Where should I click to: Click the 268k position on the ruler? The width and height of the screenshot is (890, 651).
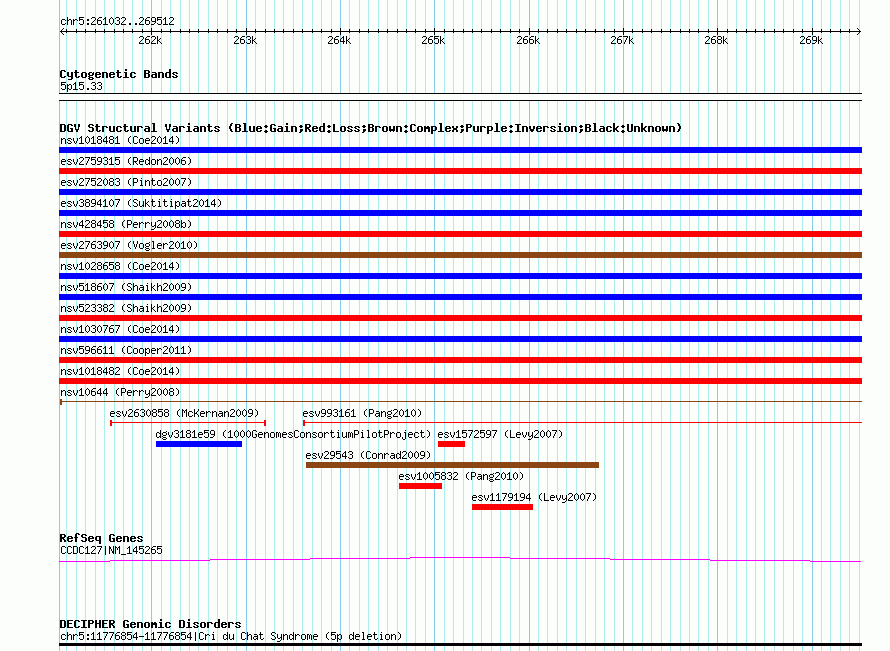pos(716,41)
